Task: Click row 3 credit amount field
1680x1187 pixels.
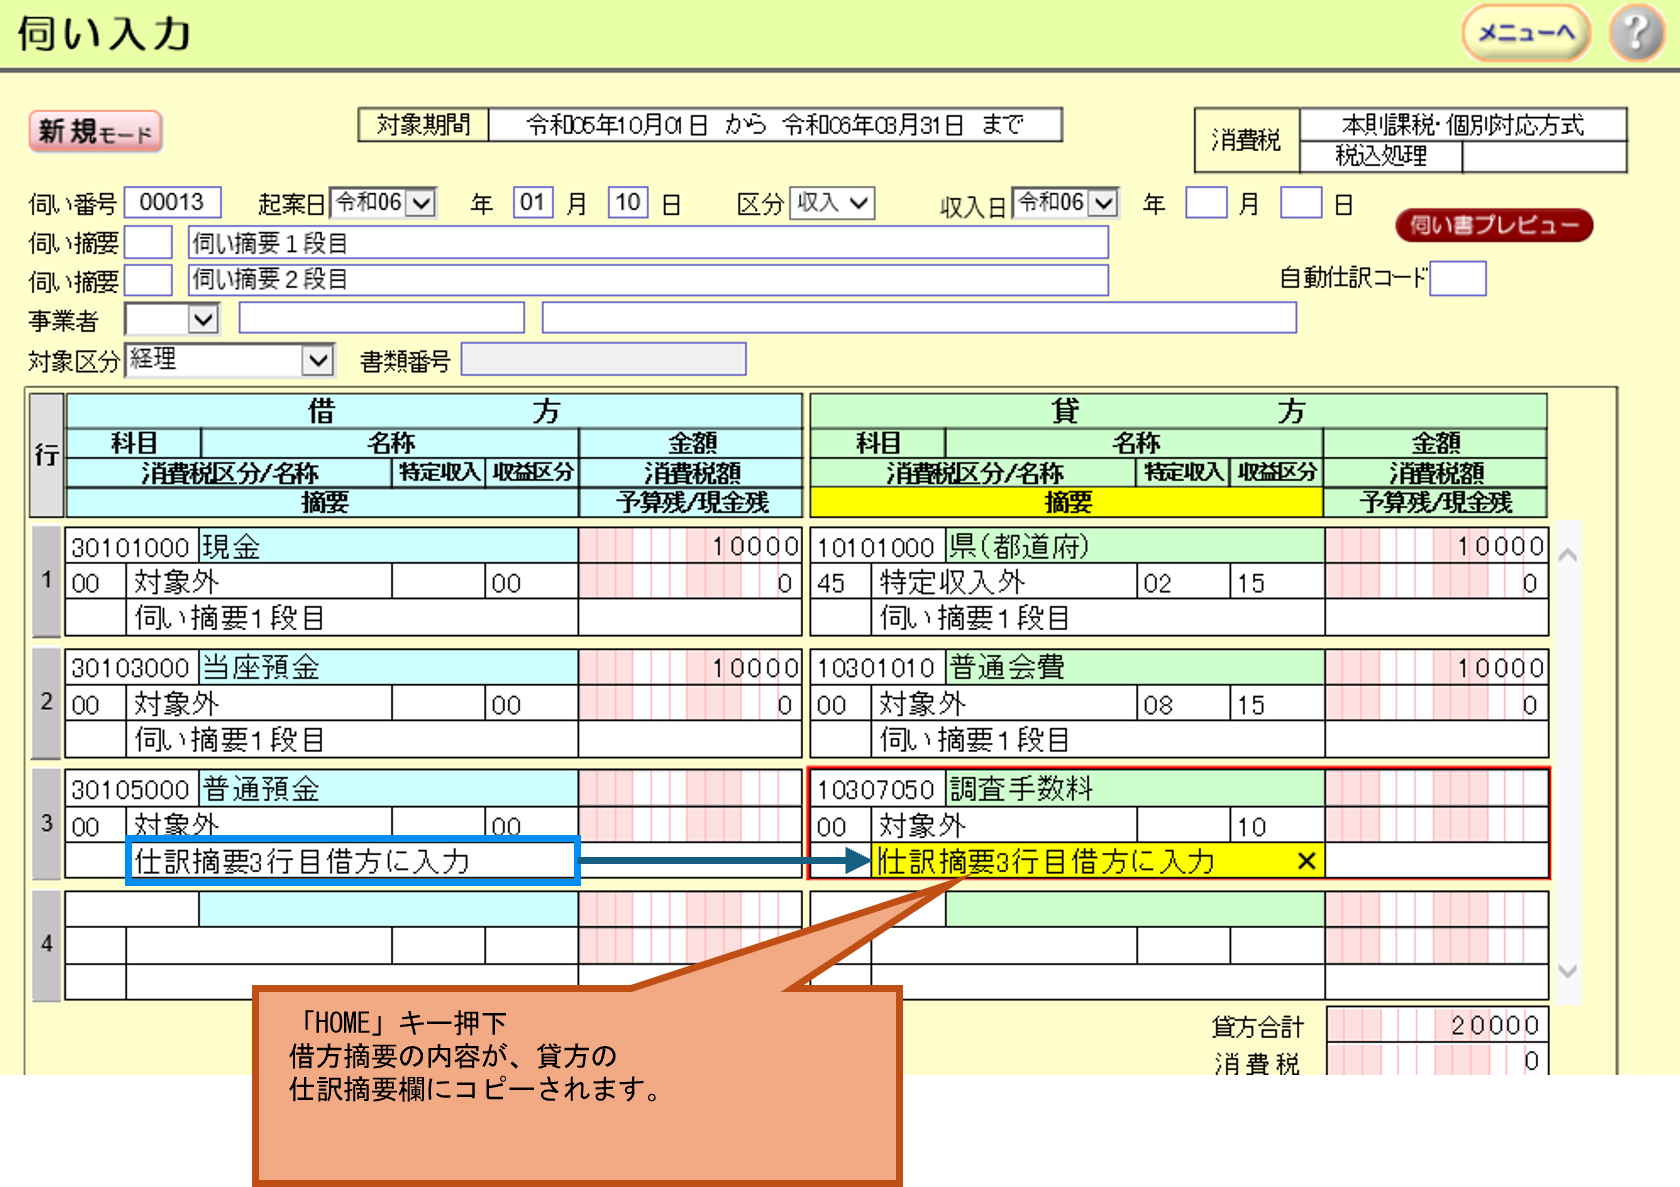Action: coord(1436,789)
